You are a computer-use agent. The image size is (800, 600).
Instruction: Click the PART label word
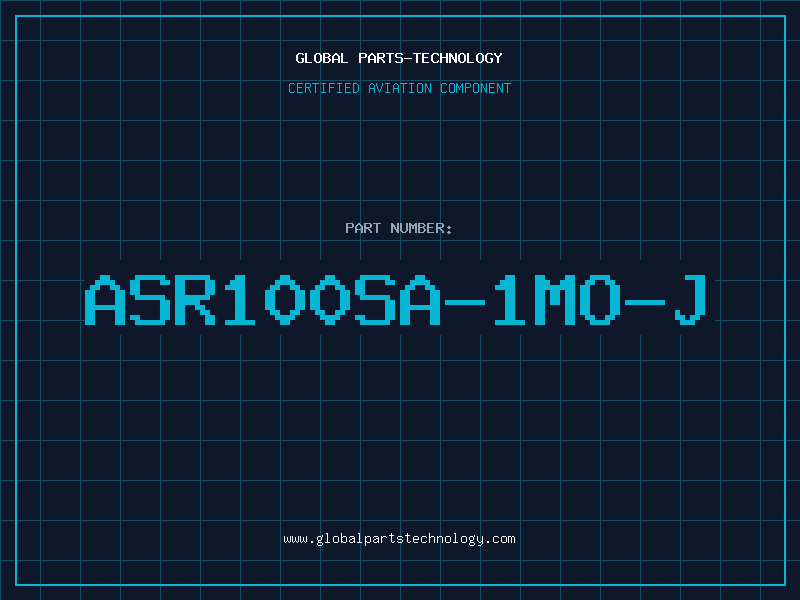(x=363, y=228)
